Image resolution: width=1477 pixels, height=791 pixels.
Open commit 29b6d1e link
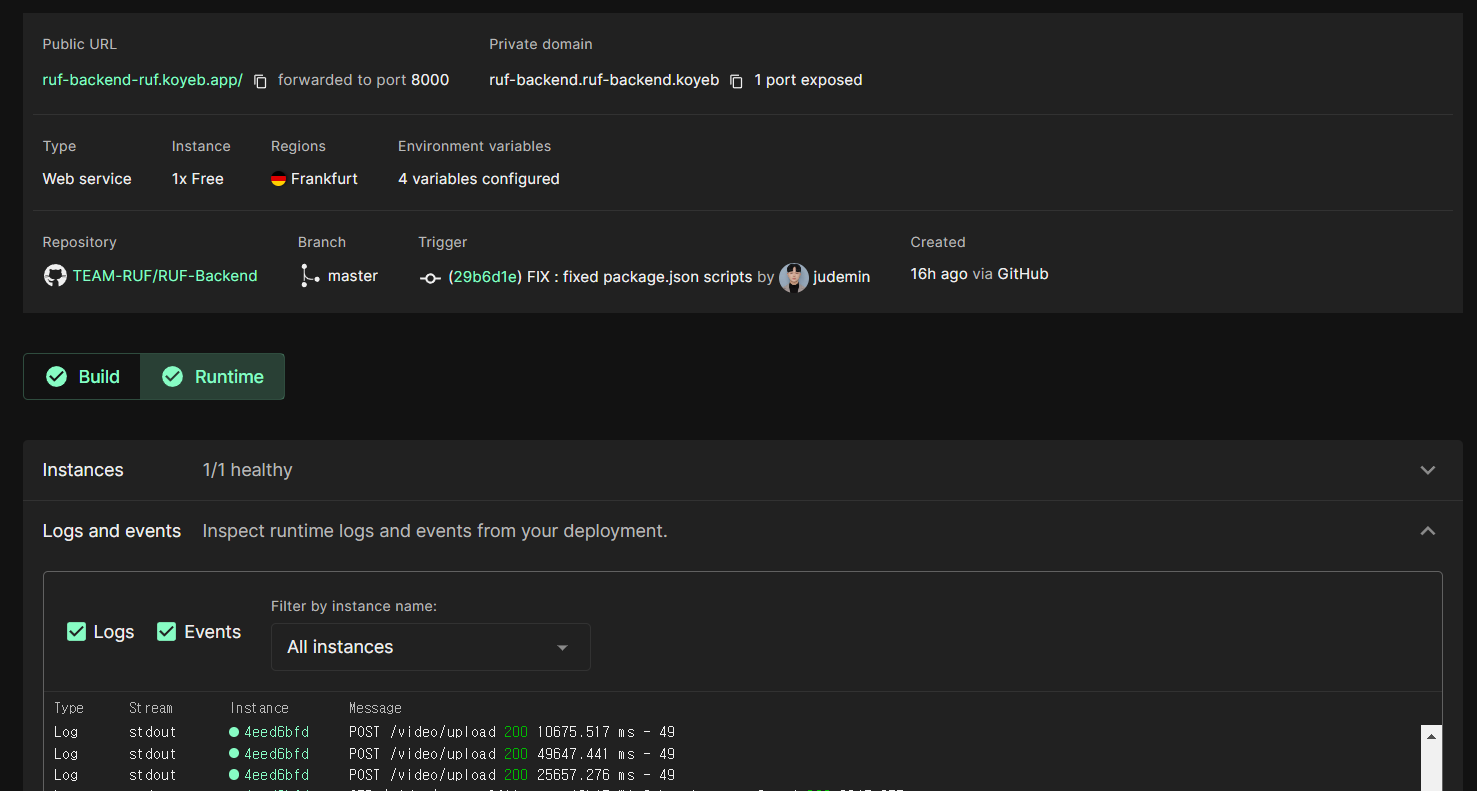tap(485, 277)
